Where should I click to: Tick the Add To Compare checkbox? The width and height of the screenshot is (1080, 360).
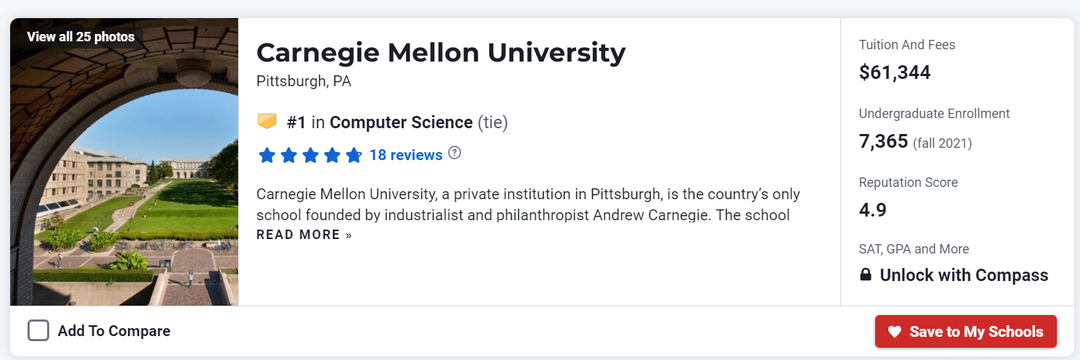point(39,330)
